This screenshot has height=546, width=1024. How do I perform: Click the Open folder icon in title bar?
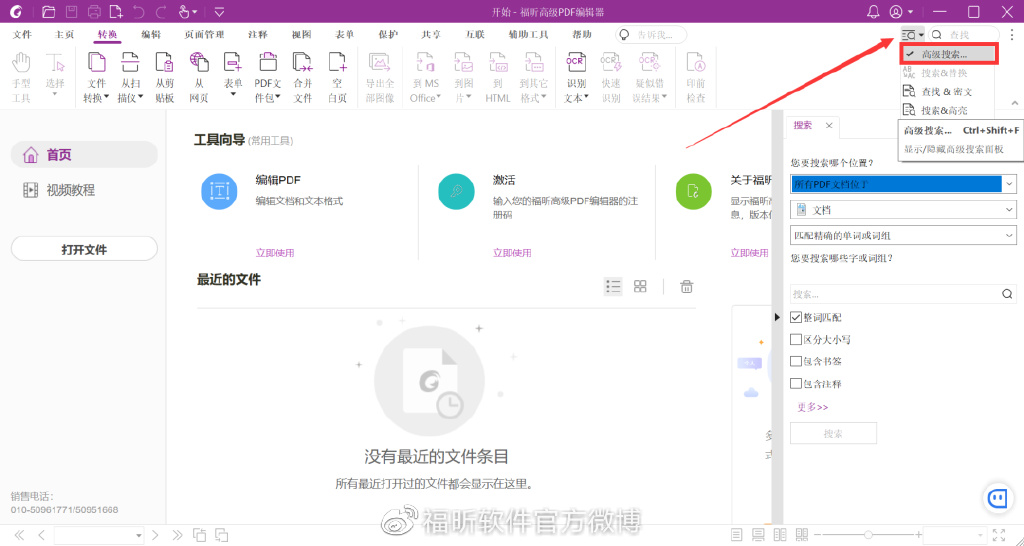click(48, 12)
